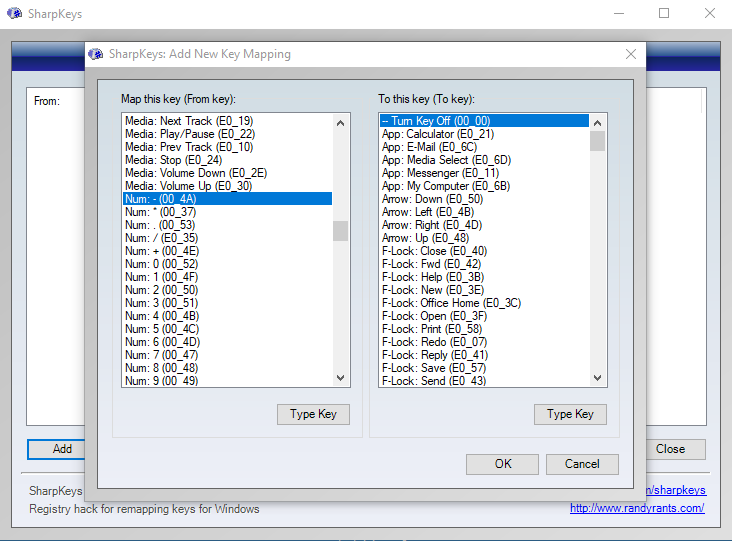Select Num: 0 (00_52)

tap(227, 264)
